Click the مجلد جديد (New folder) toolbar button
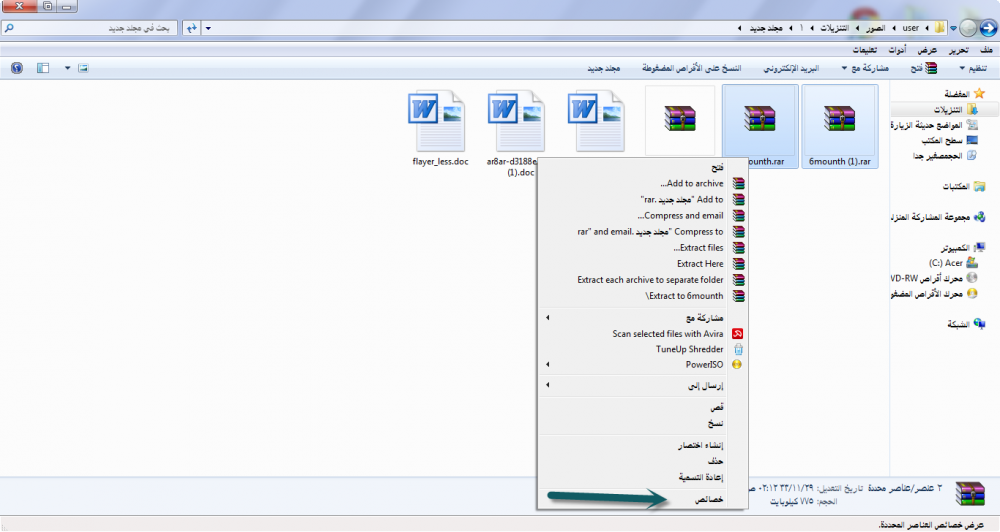1000x532 pixels. pos(603,68)
